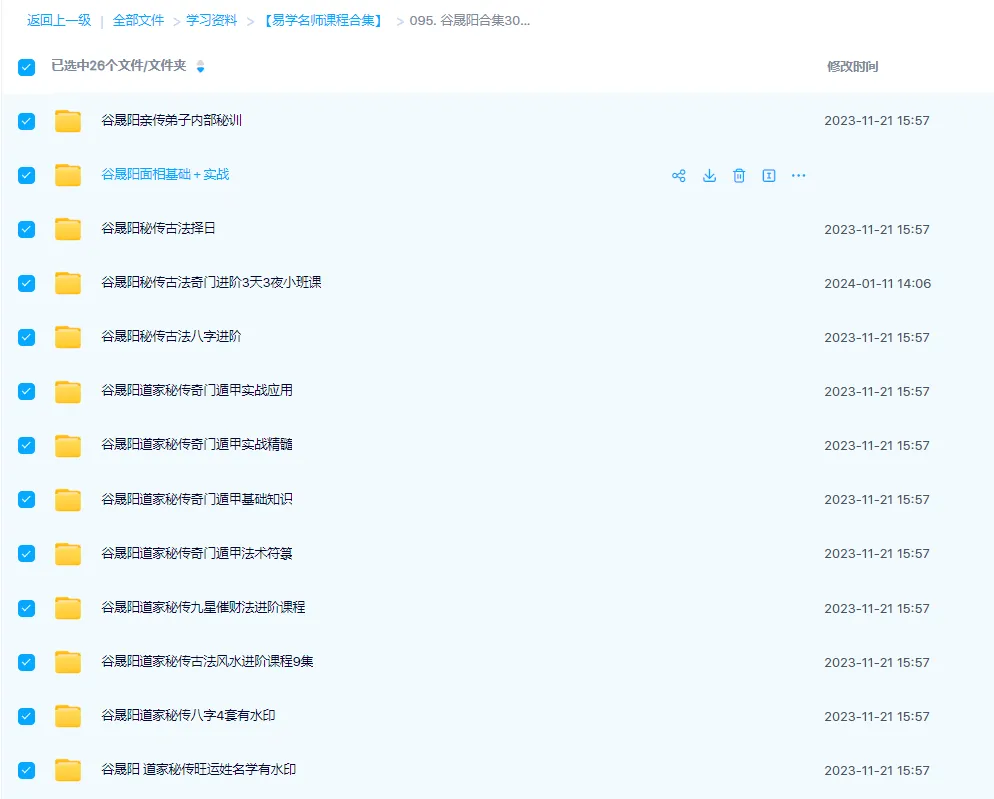
Task: Uncheck 谷晟阳秘传古法奇门进阶3天3夜小班课 checkbox
Action: point(27,283)
